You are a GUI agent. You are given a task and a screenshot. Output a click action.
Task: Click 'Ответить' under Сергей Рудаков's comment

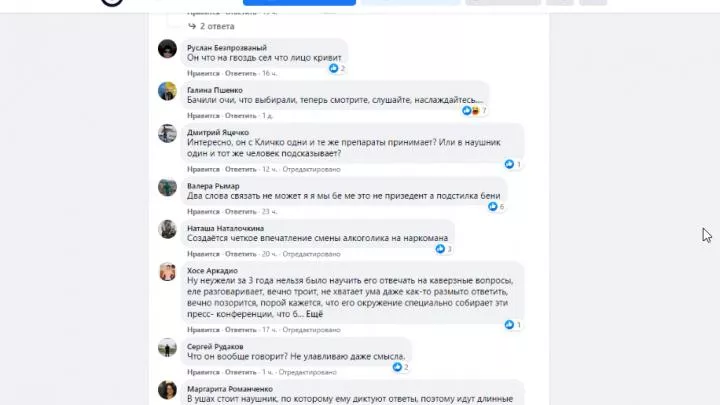click(x=241, y=372)
